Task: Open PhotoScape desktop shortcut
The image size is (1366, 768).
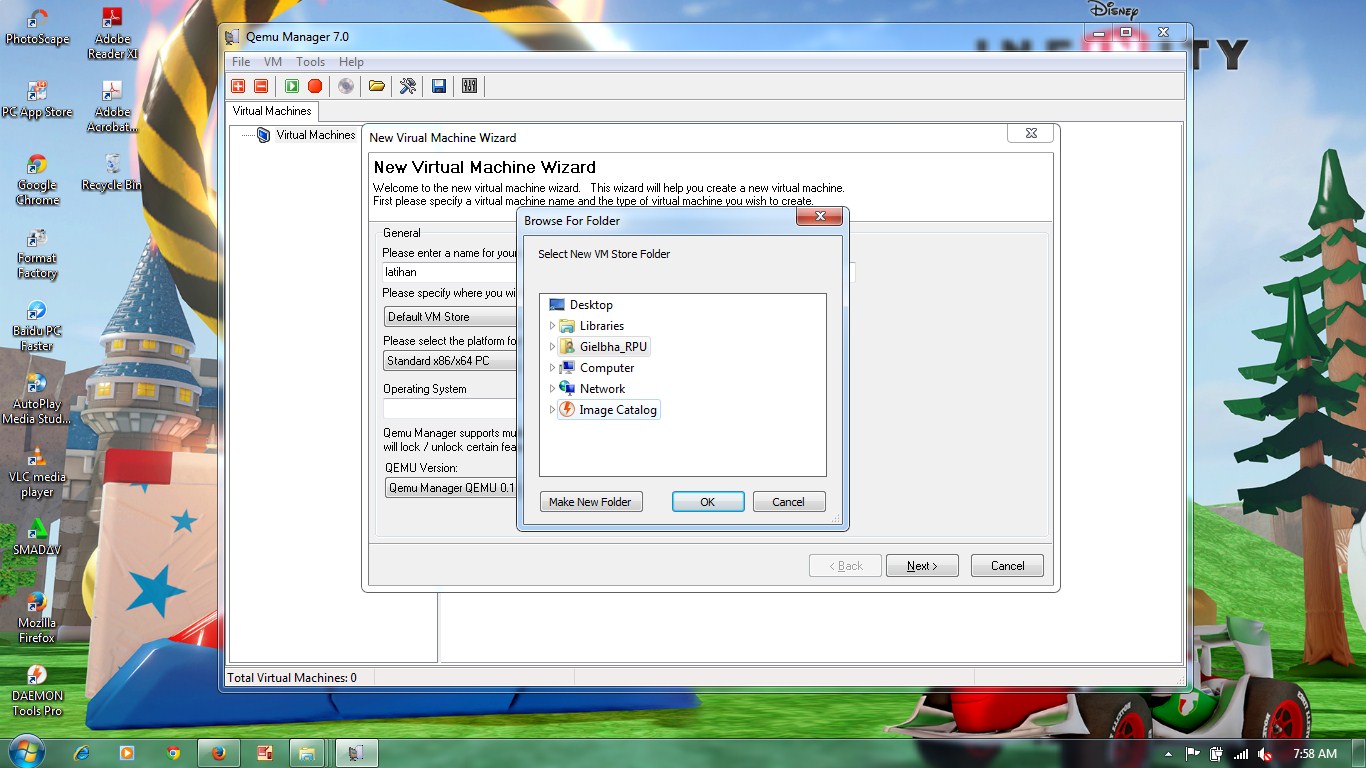Action: click(37, 28)
